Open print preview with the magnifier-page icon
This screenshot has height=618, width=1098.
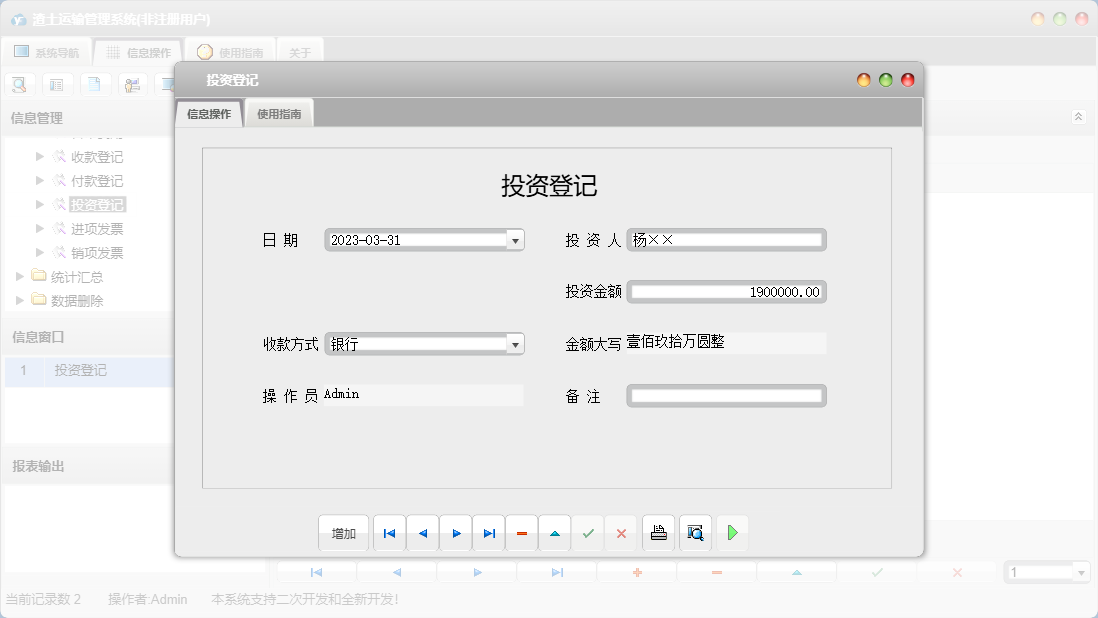click(x=693, y=532)
